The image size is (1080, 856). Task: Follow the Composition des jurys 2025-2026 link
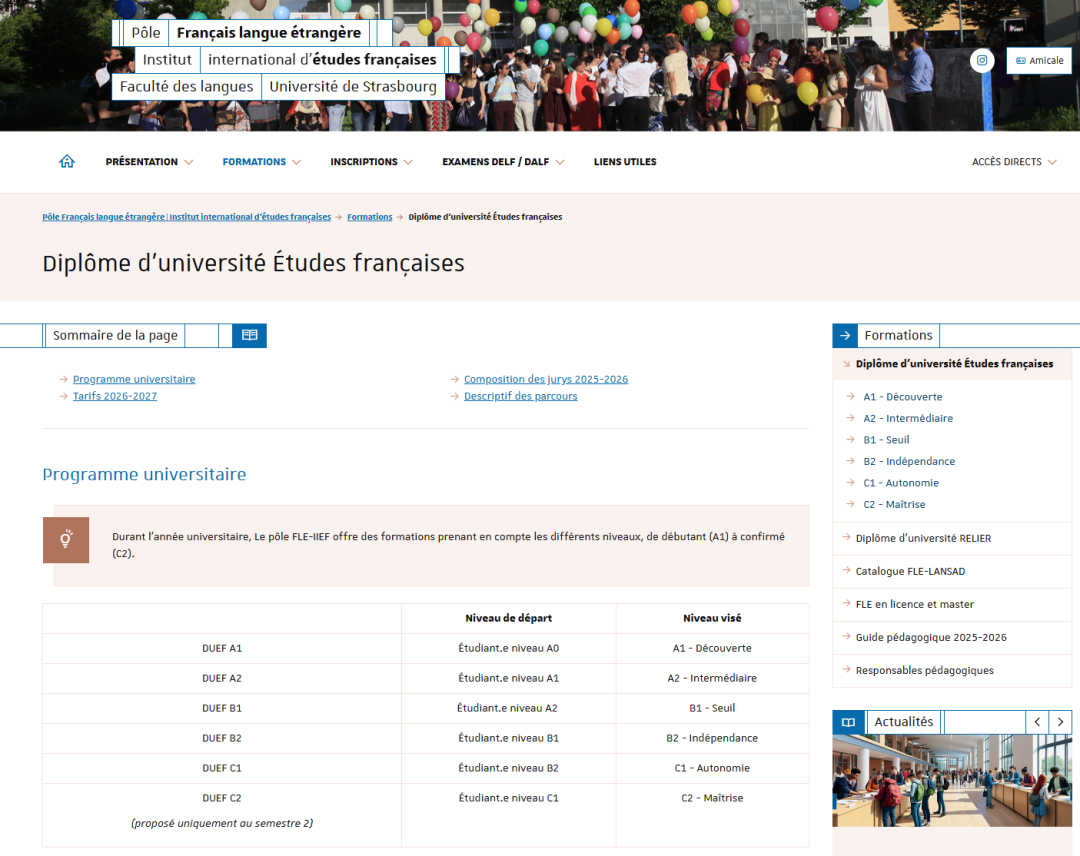pos(546,379)
